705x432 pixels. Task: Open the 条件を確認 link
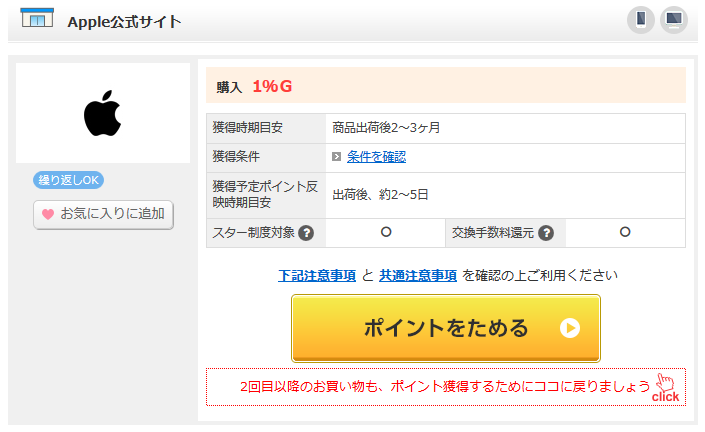coord(376,157)
